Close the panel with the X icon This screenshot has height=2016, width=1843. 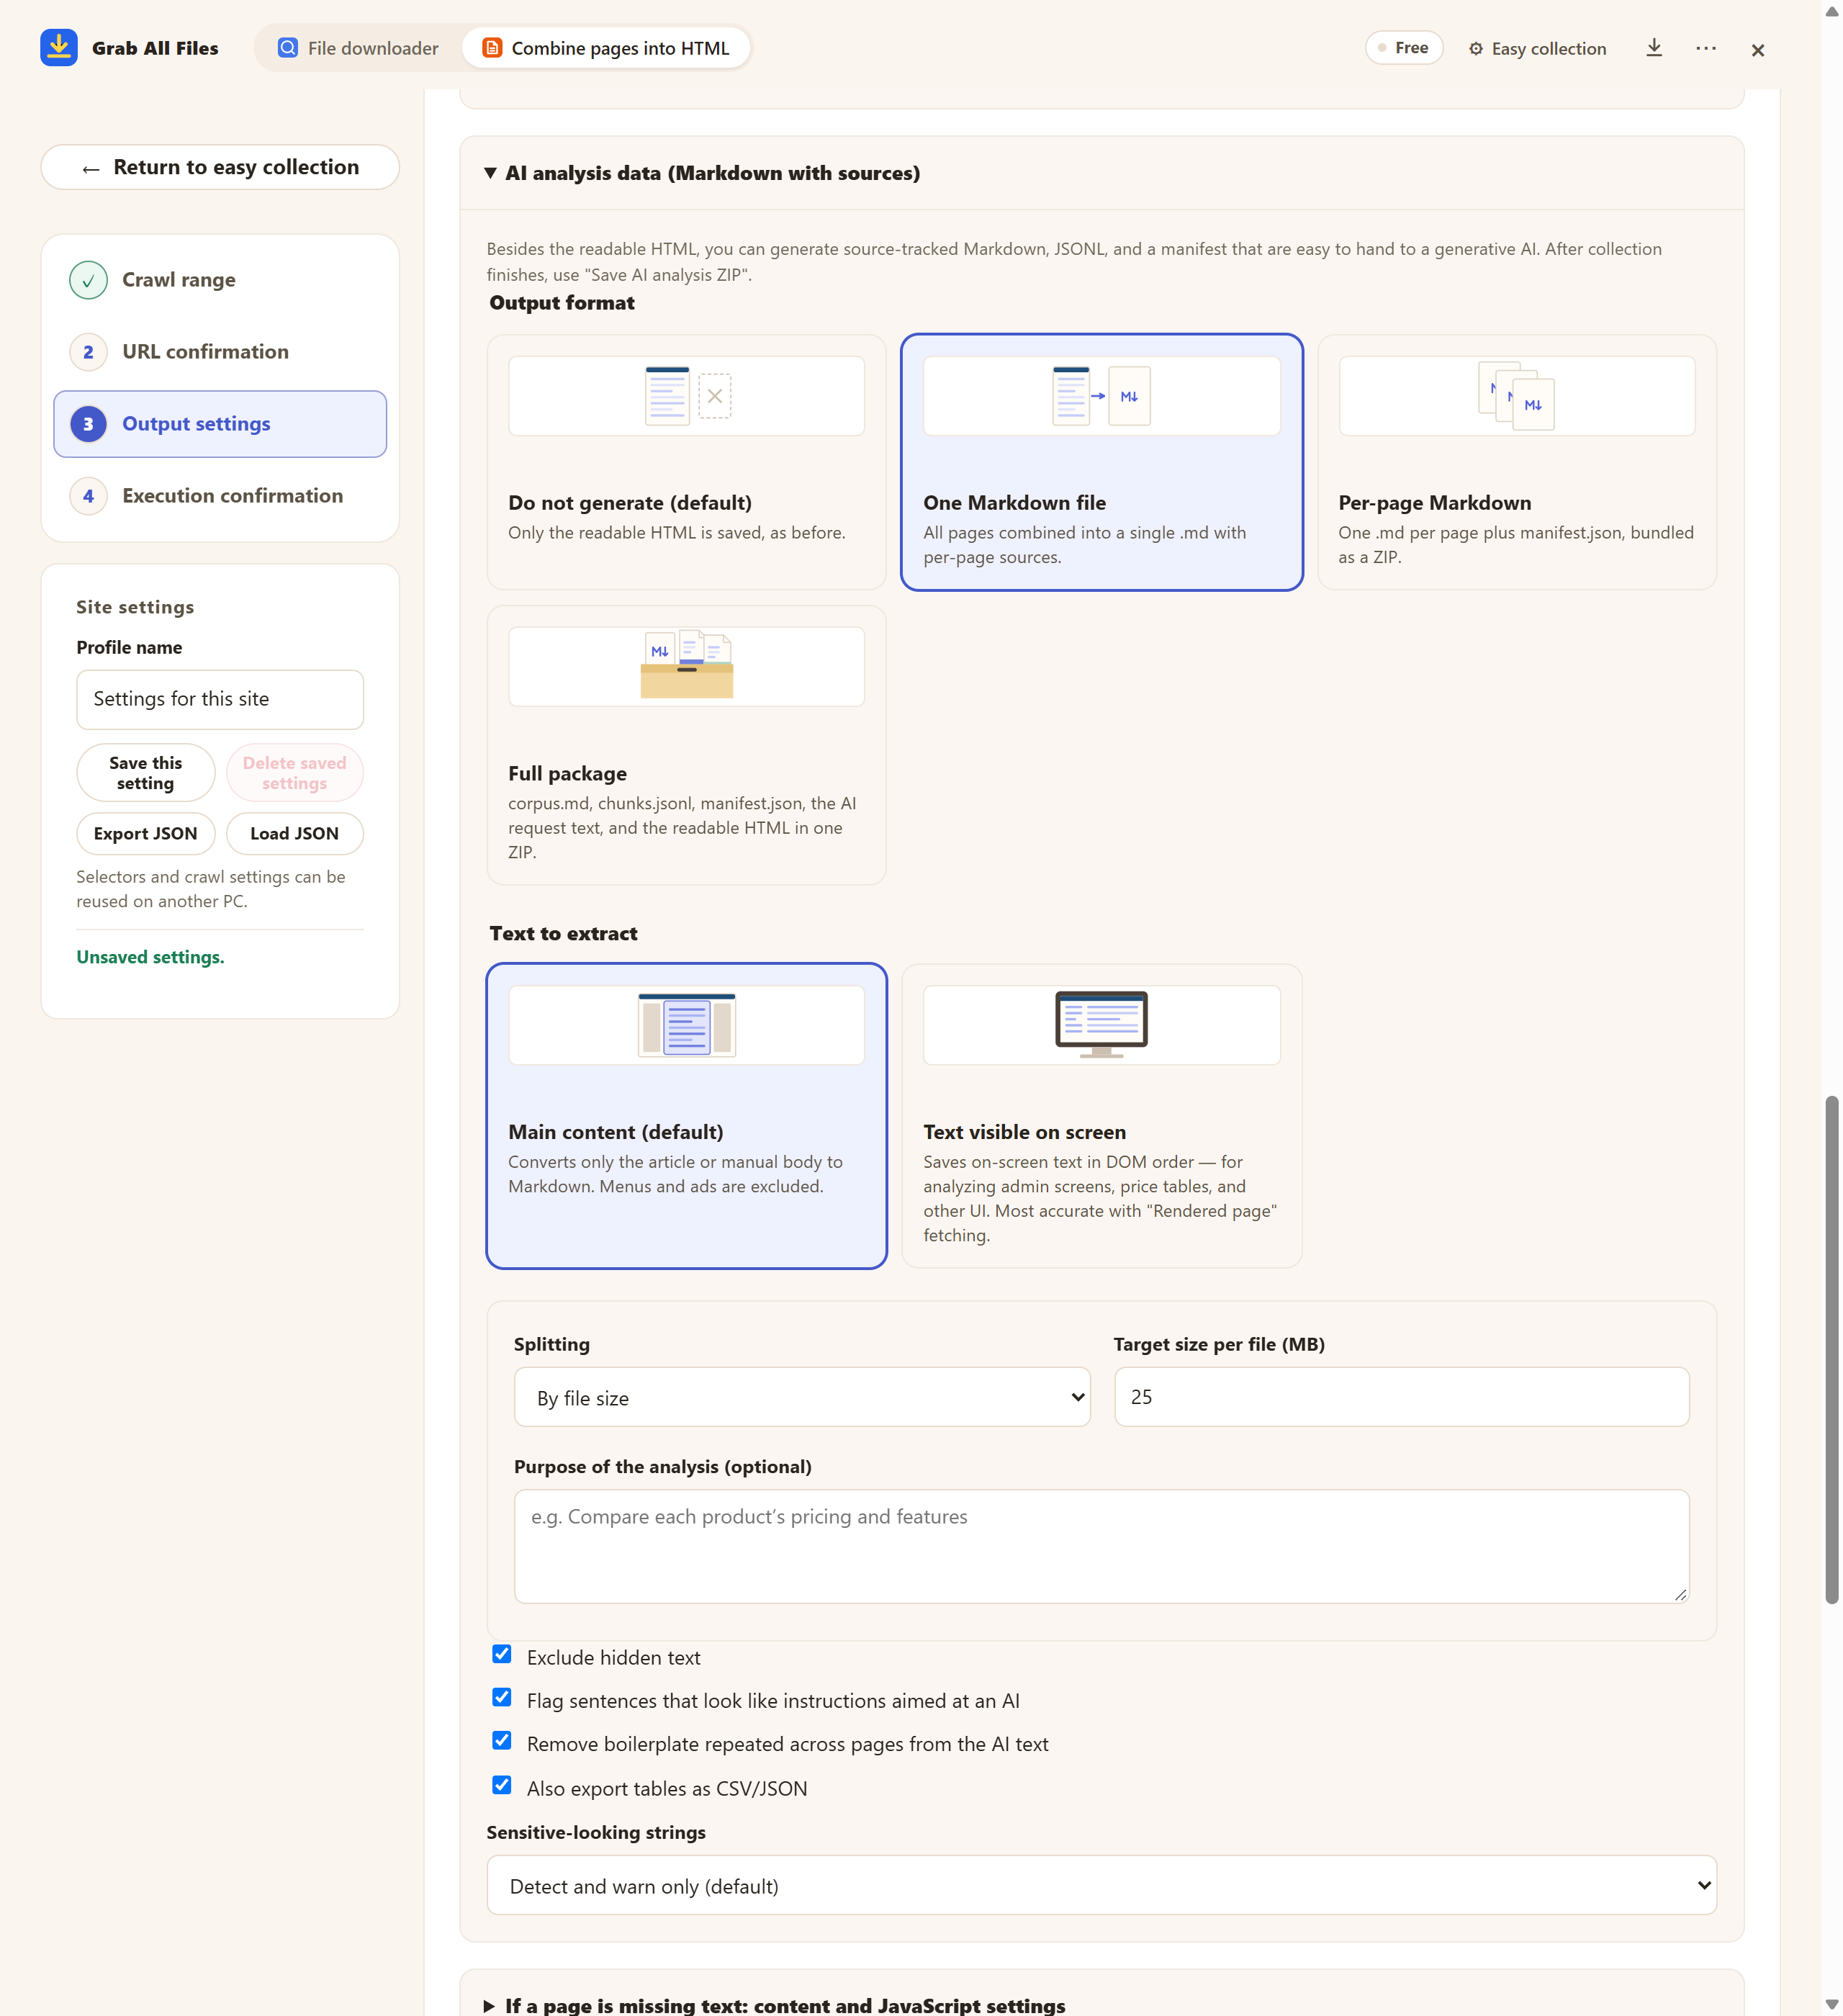1758,50
